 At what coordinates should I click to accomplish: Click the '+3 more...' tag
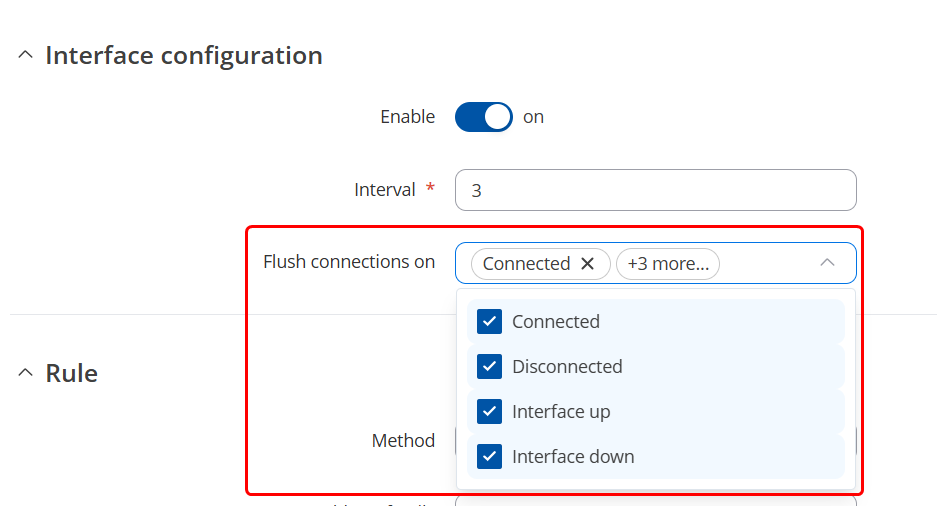667,263
